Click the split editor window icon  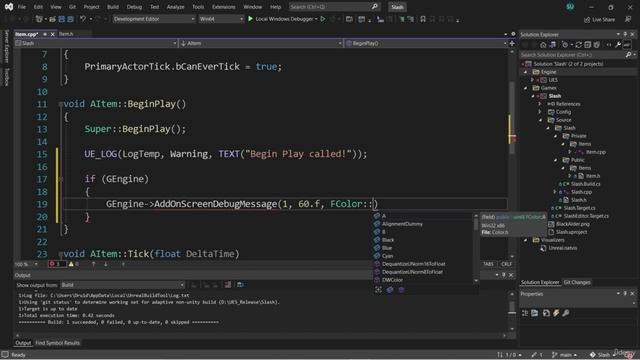[512, 43]
